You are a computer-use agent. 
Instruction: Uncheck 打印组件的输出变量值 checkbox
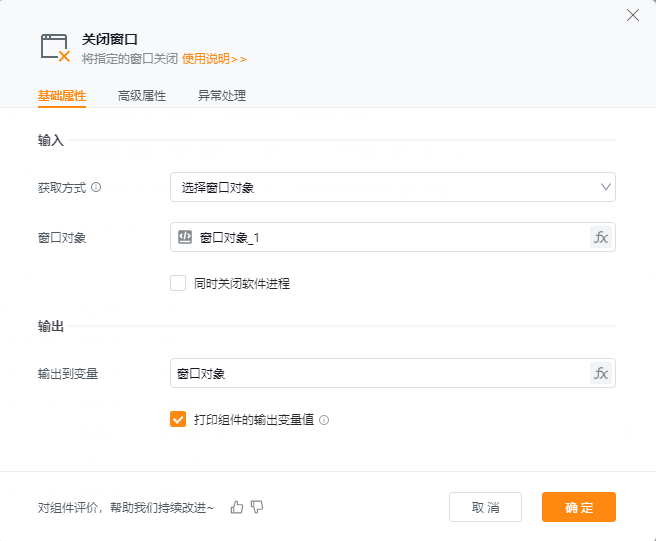[x=178, y=420]
